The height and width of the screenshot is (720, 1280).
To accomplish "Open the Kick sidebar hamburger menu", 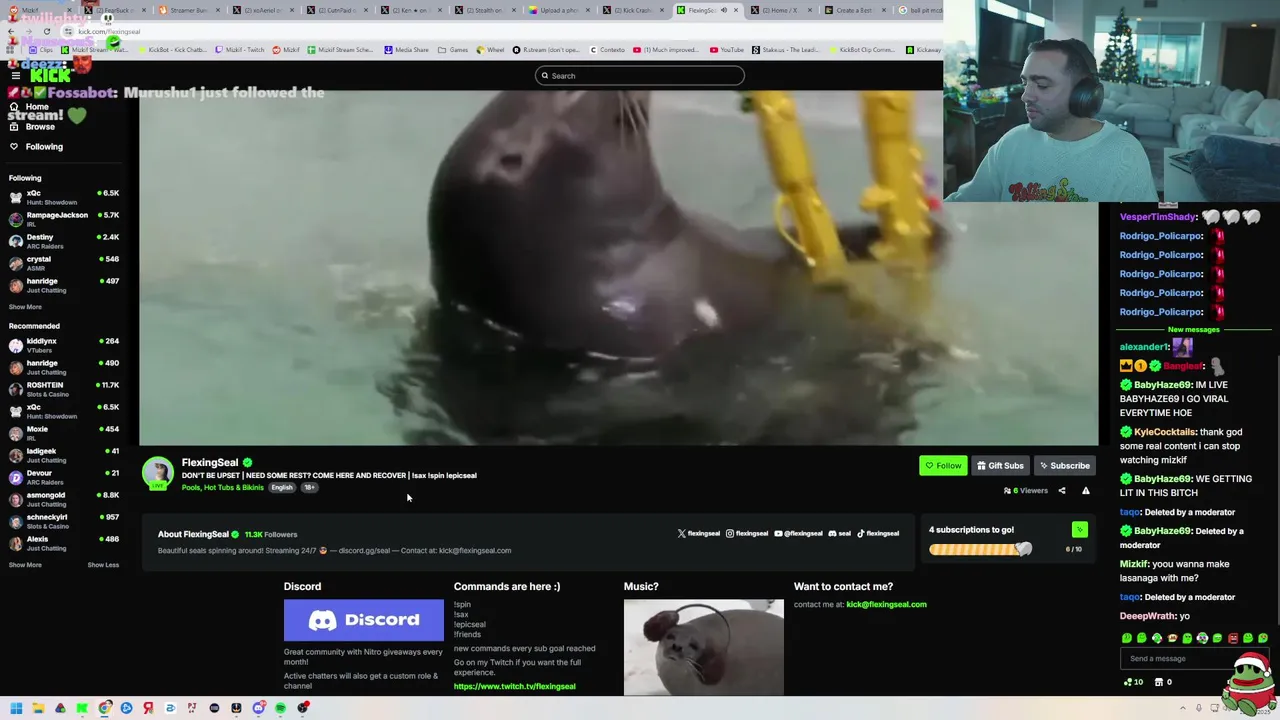I will [15, 76].
